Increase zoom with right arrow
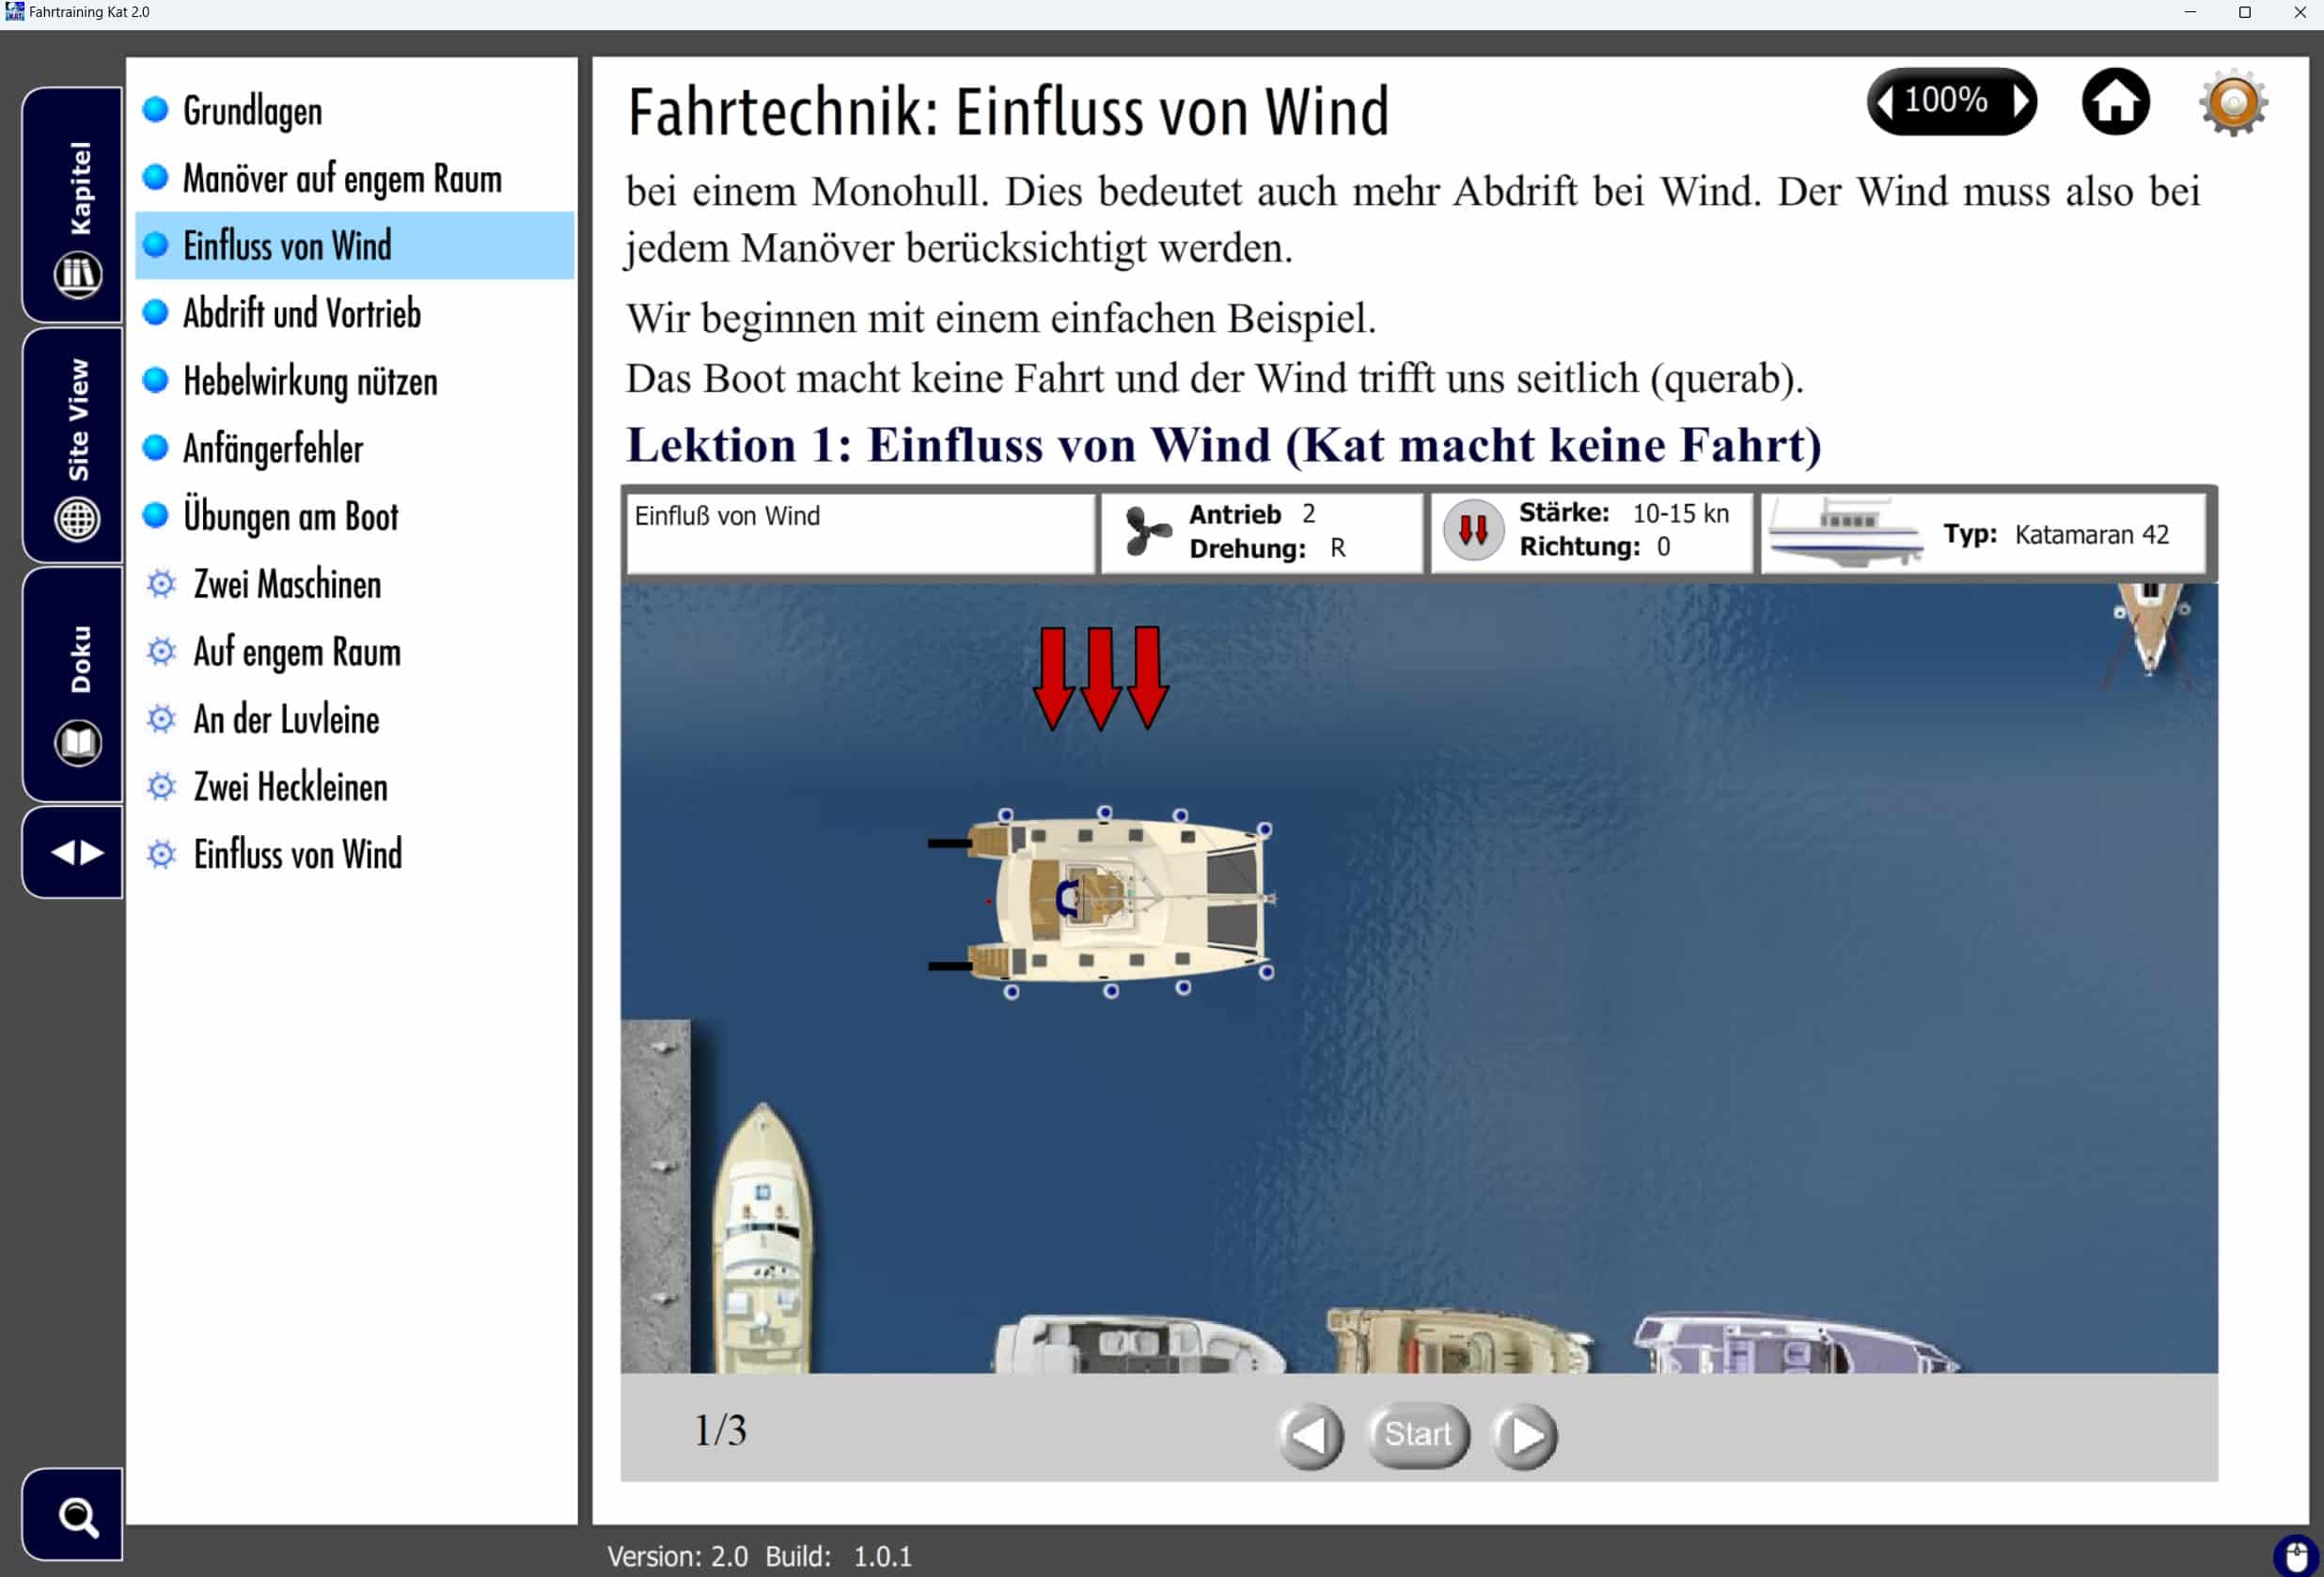The image size is (2324, 1577). pos(2021,101)
